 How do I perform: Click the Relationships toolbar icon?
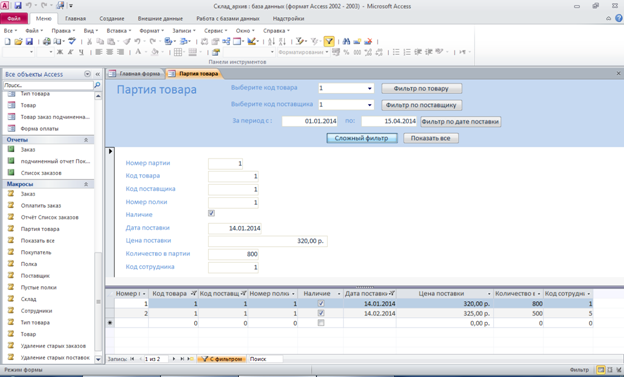click(226, 41)
